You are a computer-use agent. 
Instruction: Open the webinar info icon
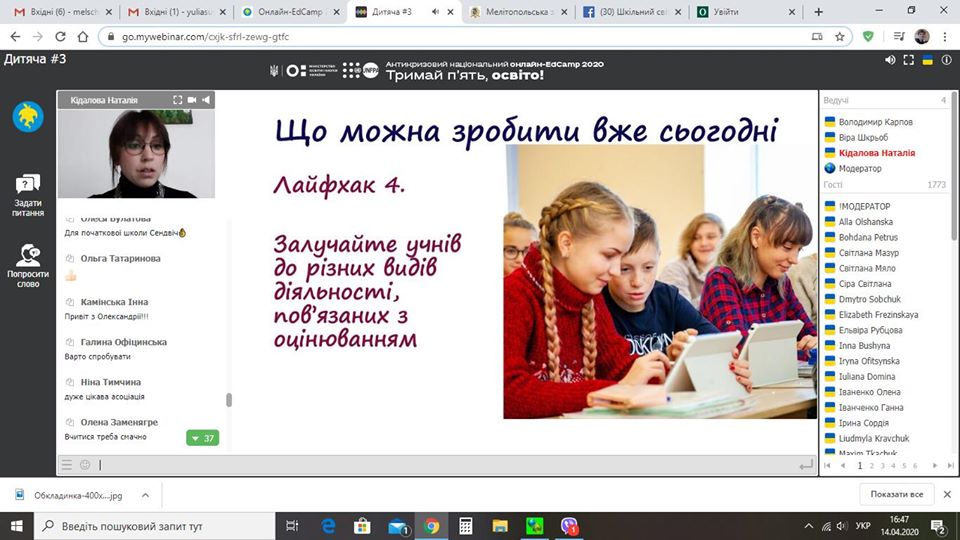(945, 60)
